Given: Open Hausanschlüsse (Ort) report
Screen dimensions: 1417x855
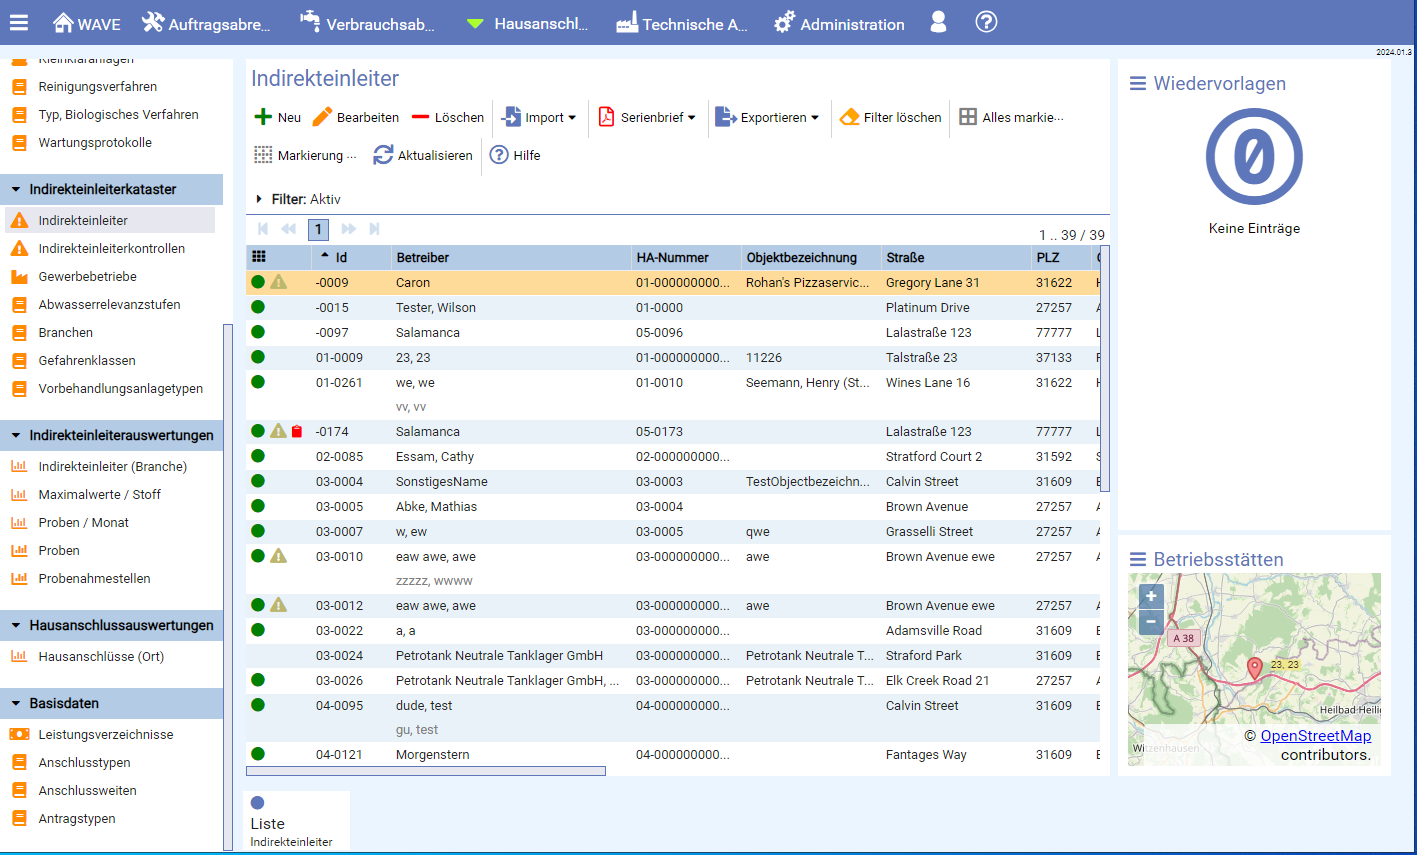Looking at the screenshot, I should click(x=101, y=656).
